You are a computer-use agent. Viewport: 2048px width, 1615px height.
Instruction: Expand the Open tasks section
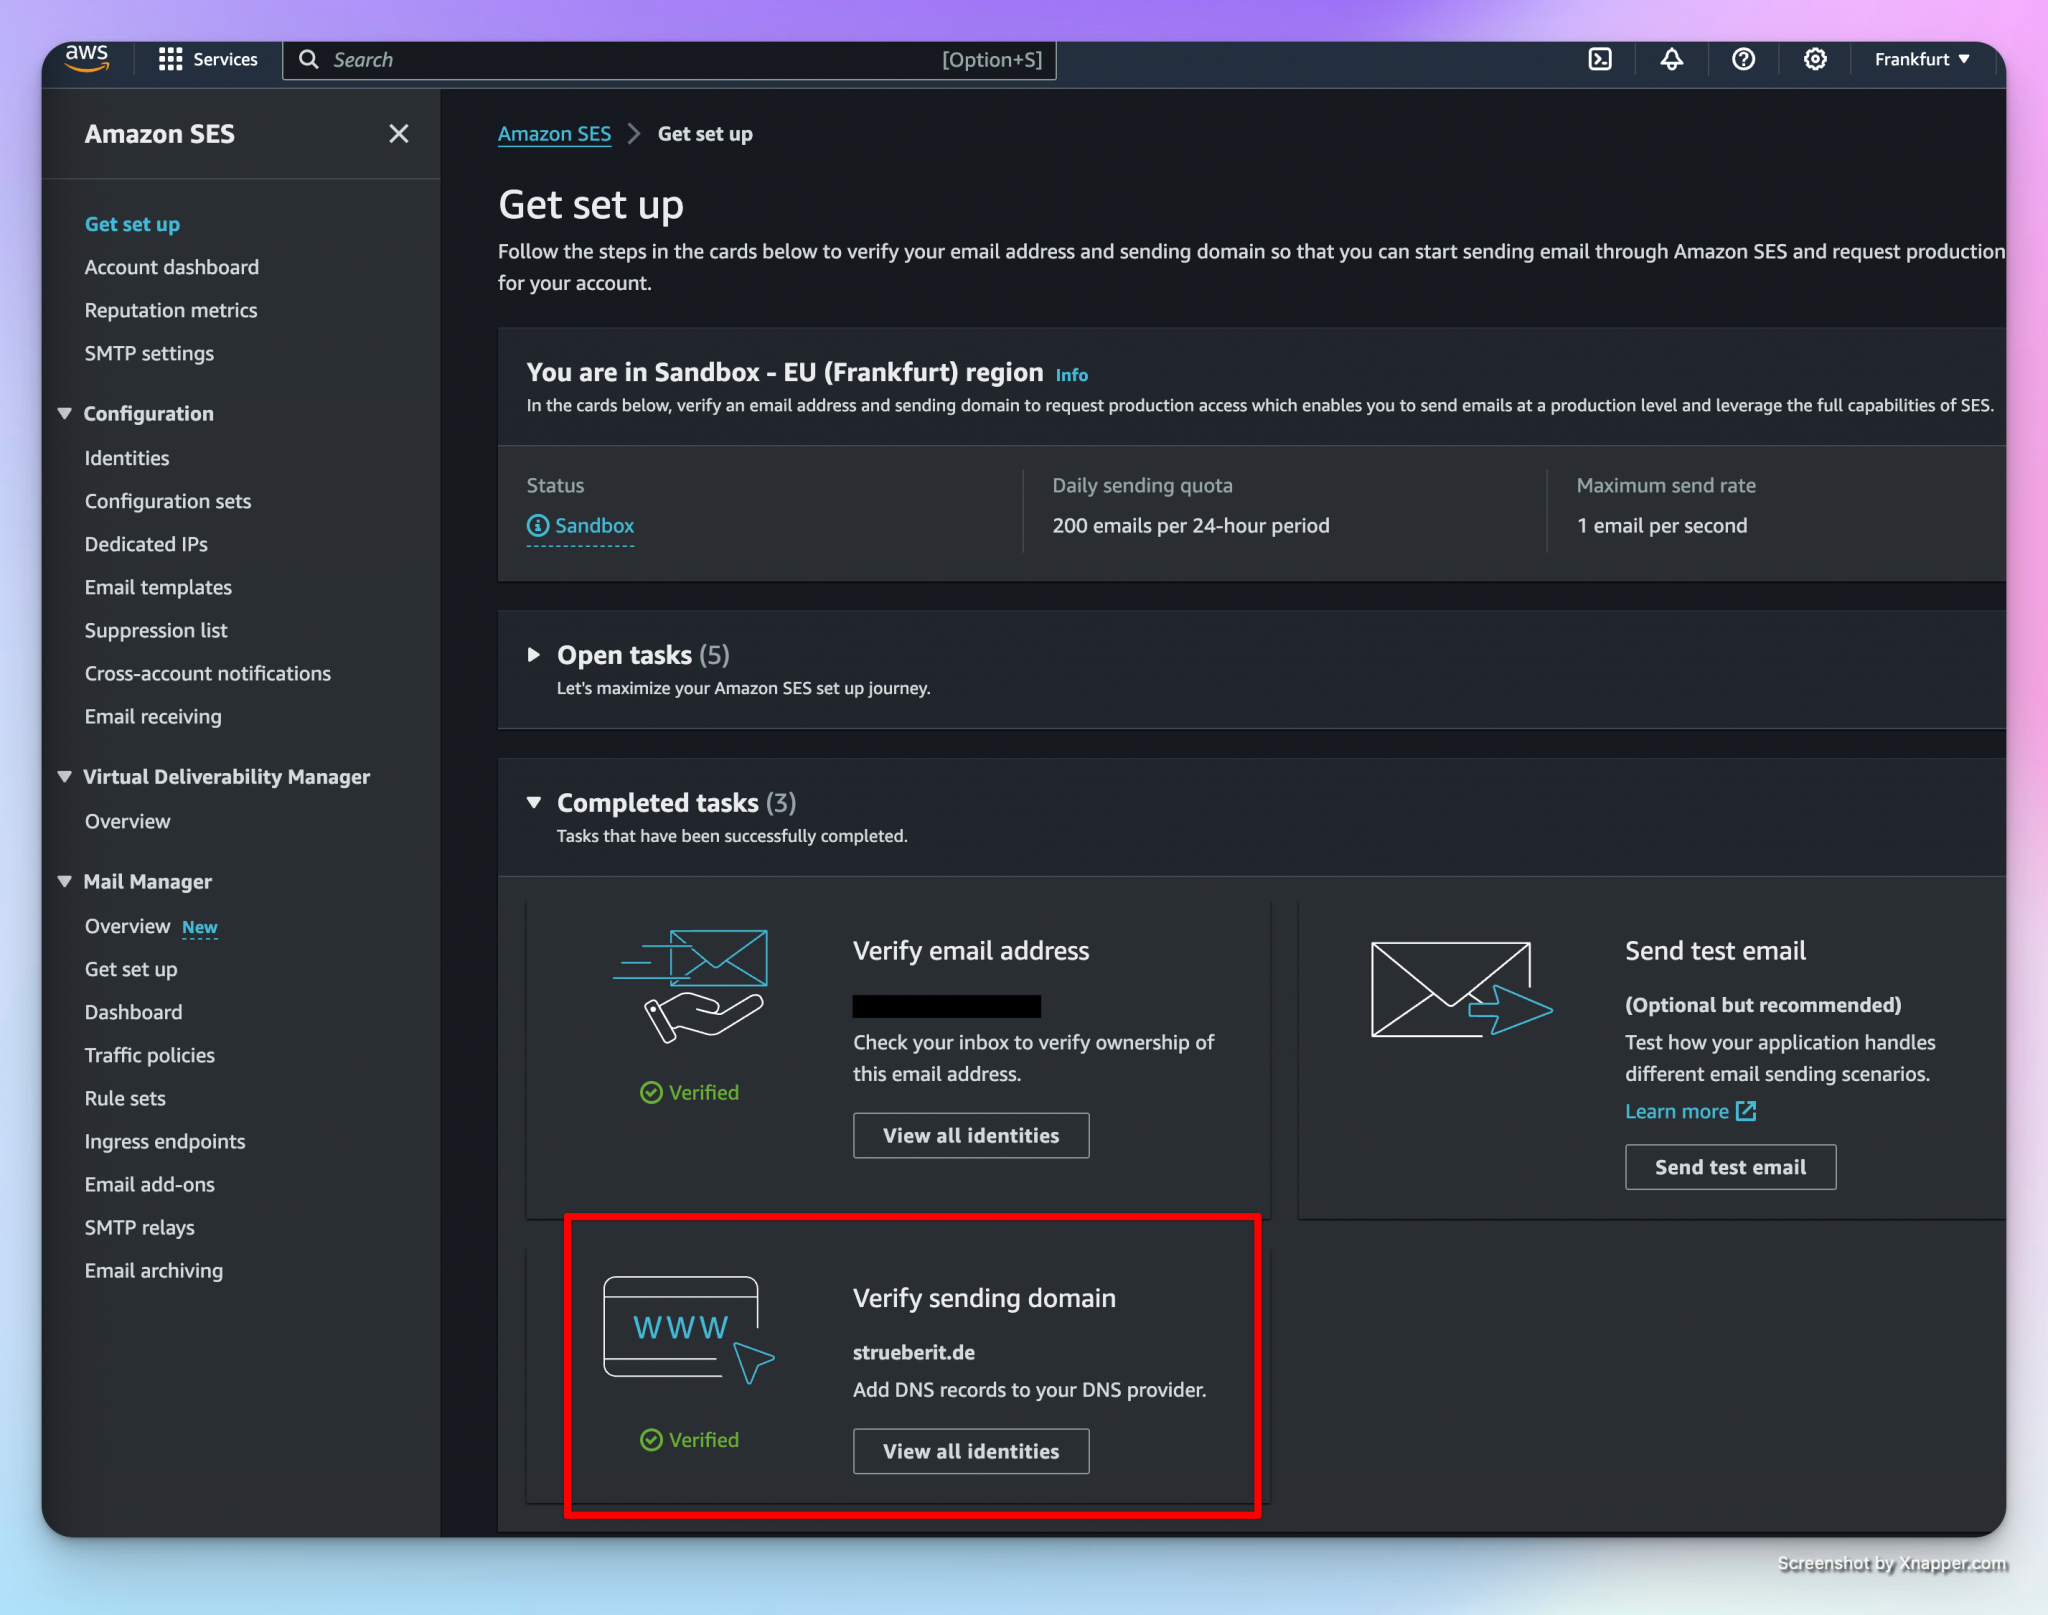[x=534, y=655]
